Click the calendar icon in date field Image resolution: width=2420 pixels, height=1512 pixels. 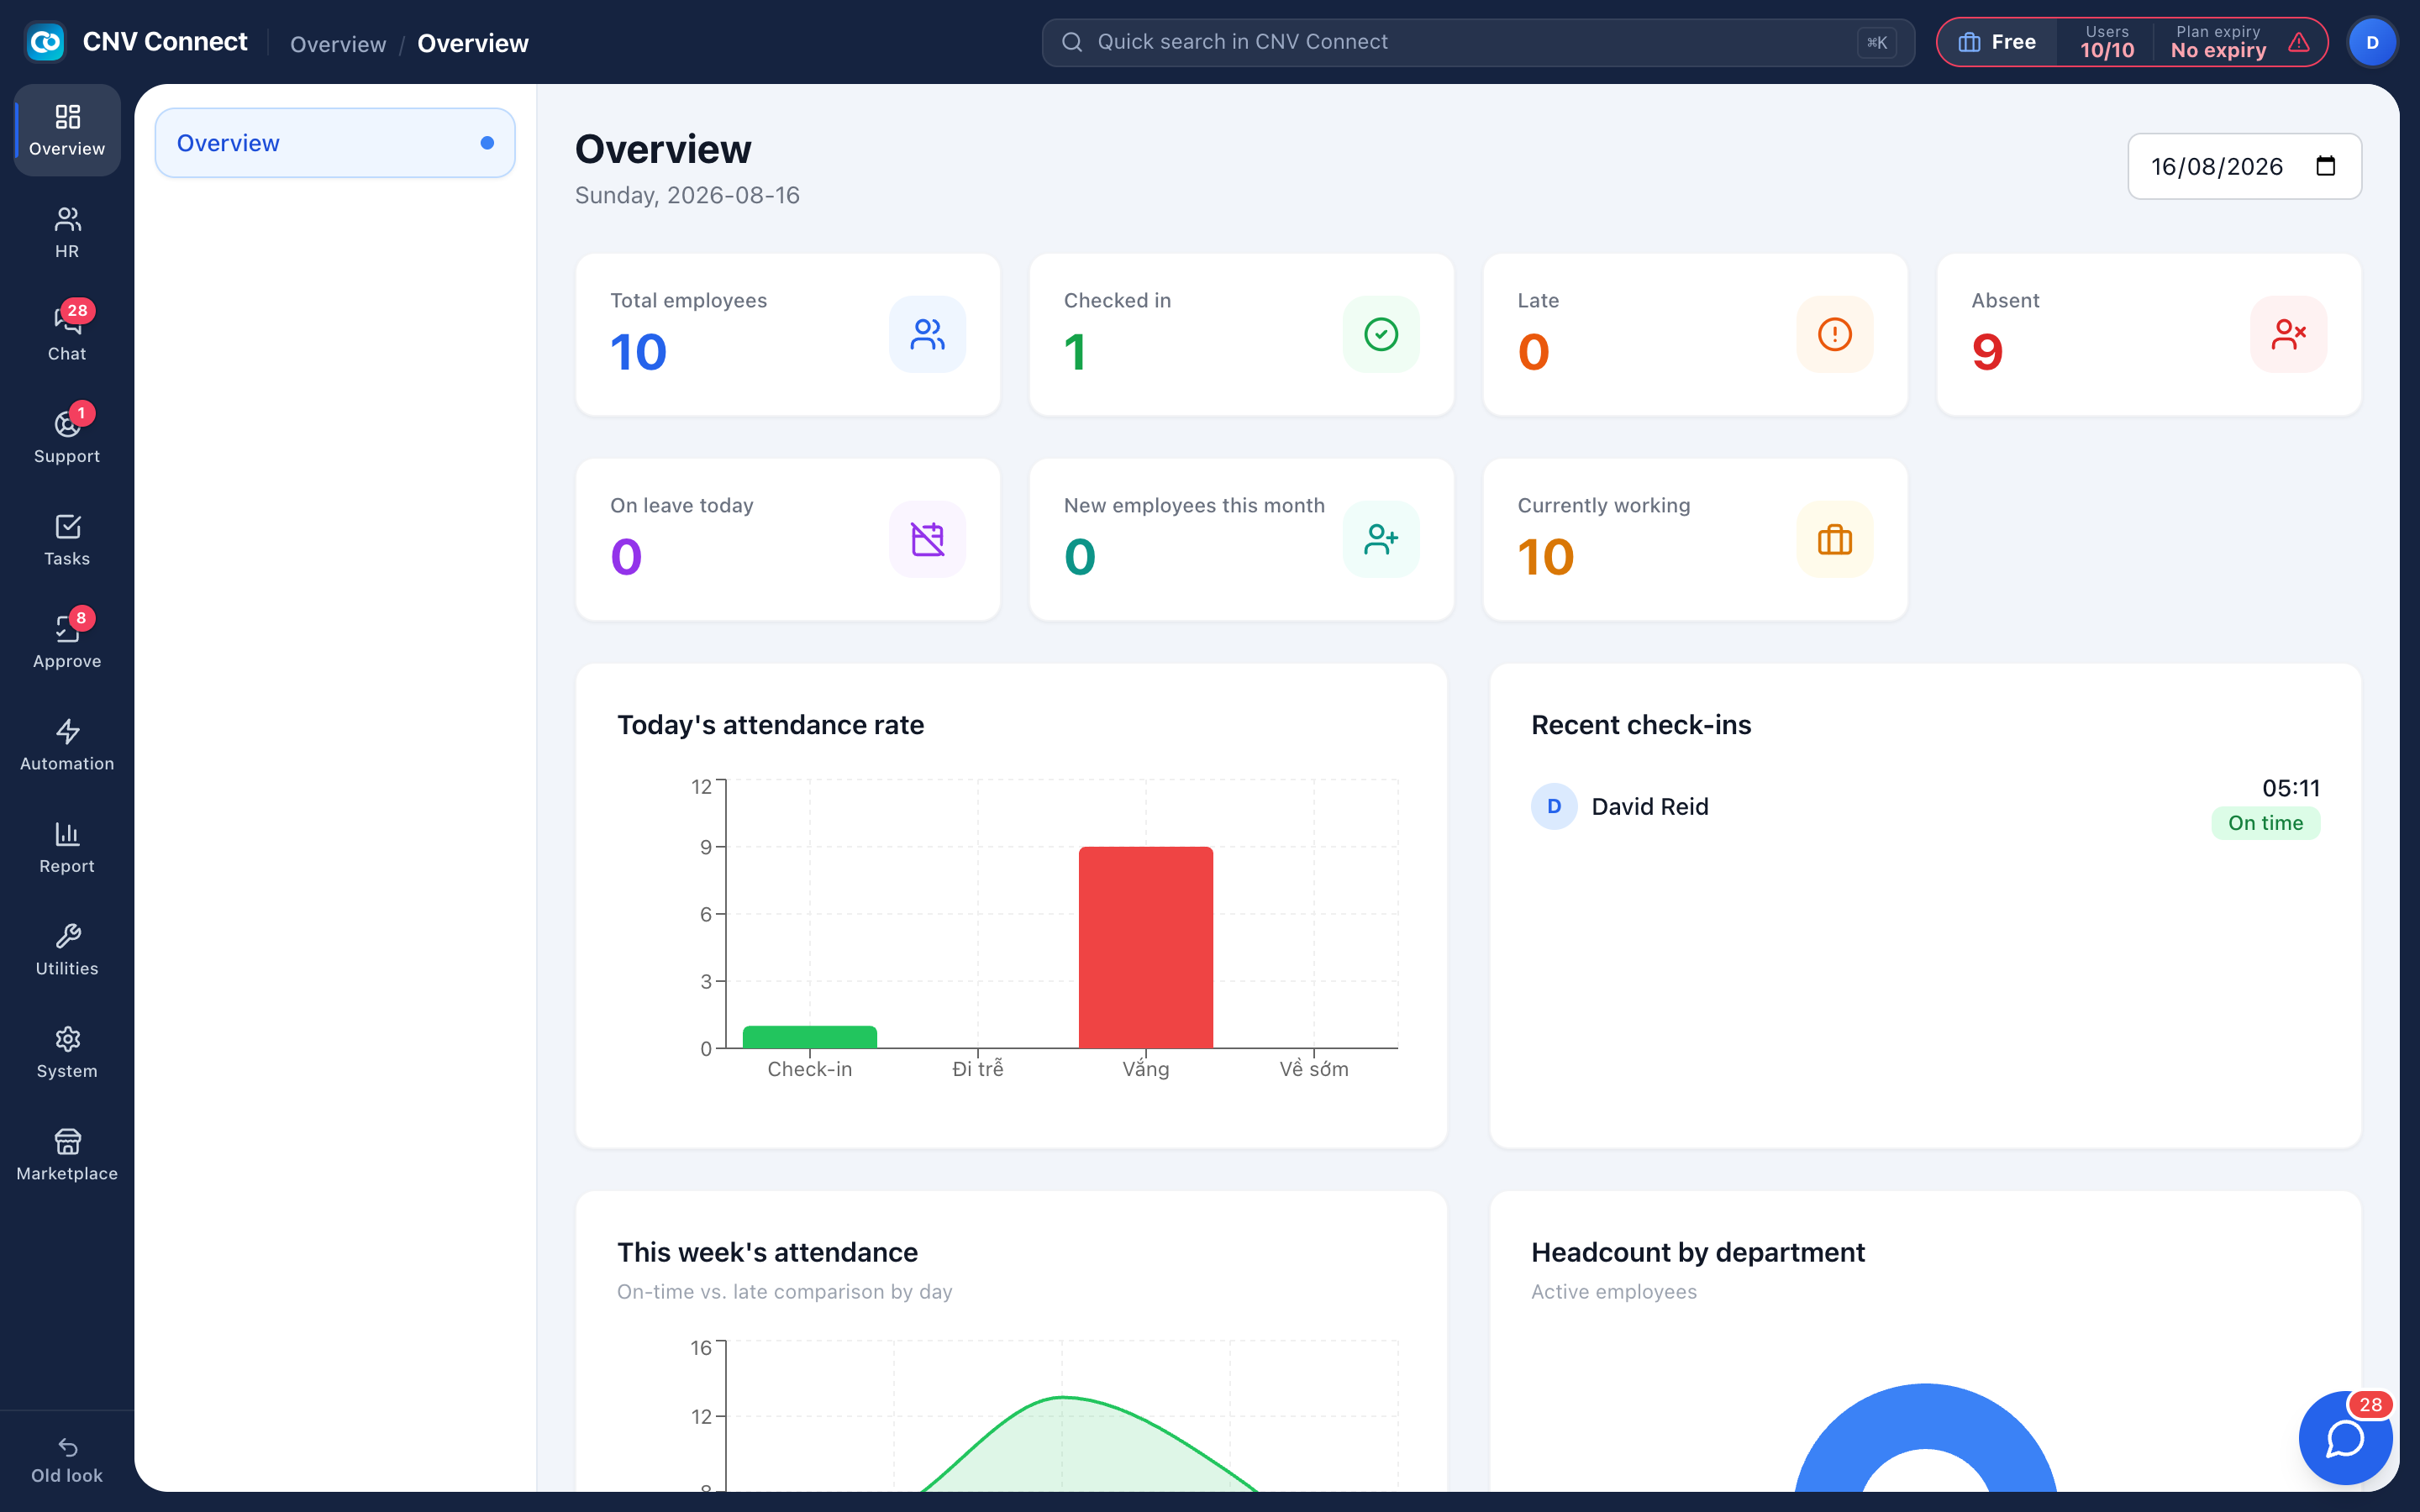click(2325, 166)
